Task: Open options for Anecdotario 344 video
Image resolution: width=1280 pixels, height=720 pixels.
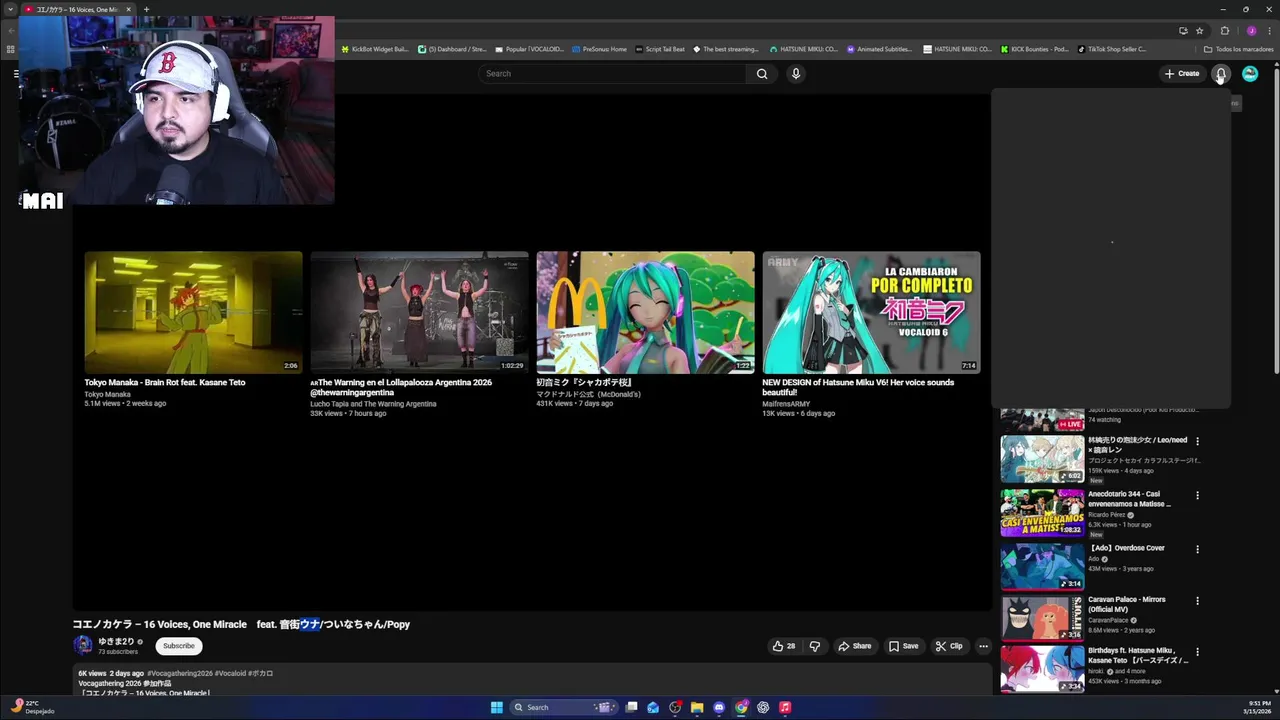Action: tap(1197, 495)
